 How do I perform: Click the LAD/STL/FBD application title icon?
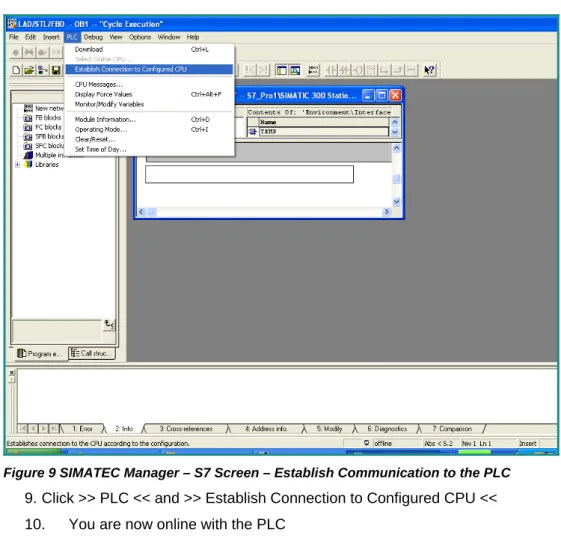[x=12, y=24]
